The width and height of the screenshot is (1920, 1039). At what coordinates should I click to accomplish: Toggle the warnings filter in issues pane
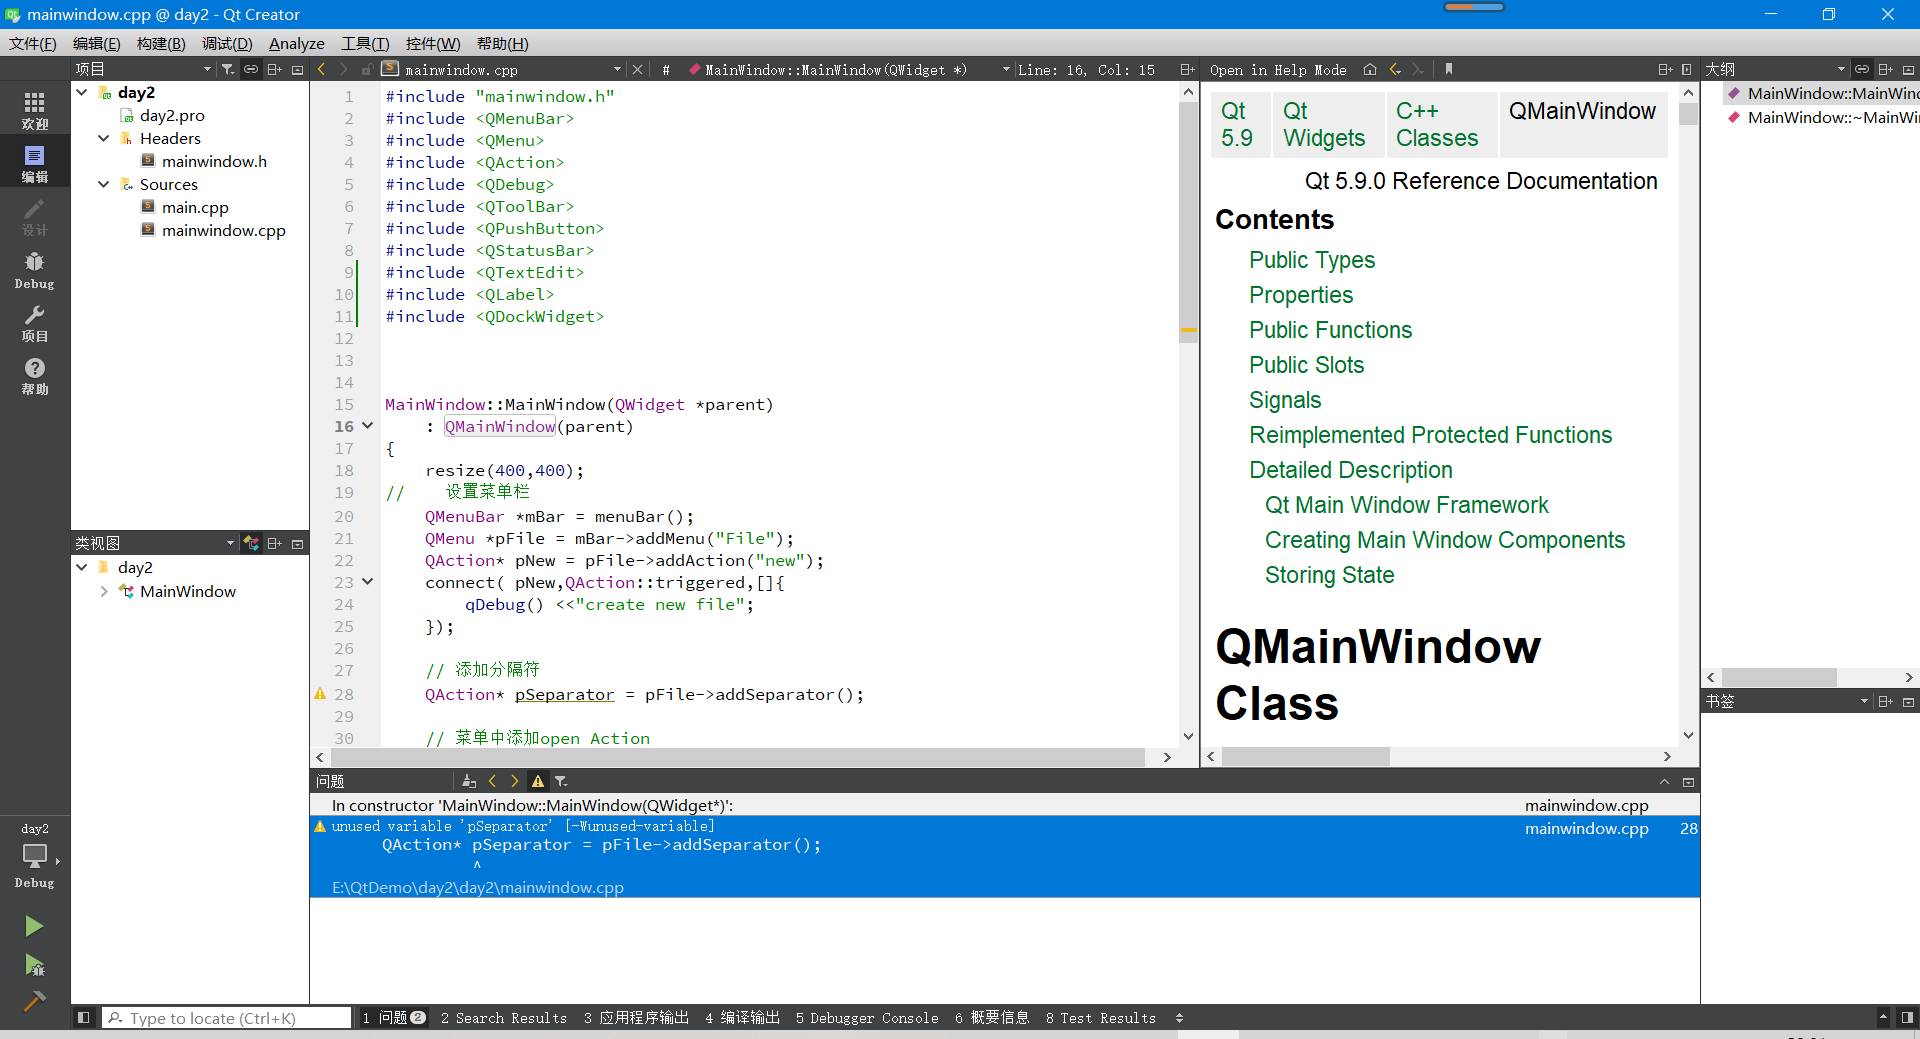538,781
